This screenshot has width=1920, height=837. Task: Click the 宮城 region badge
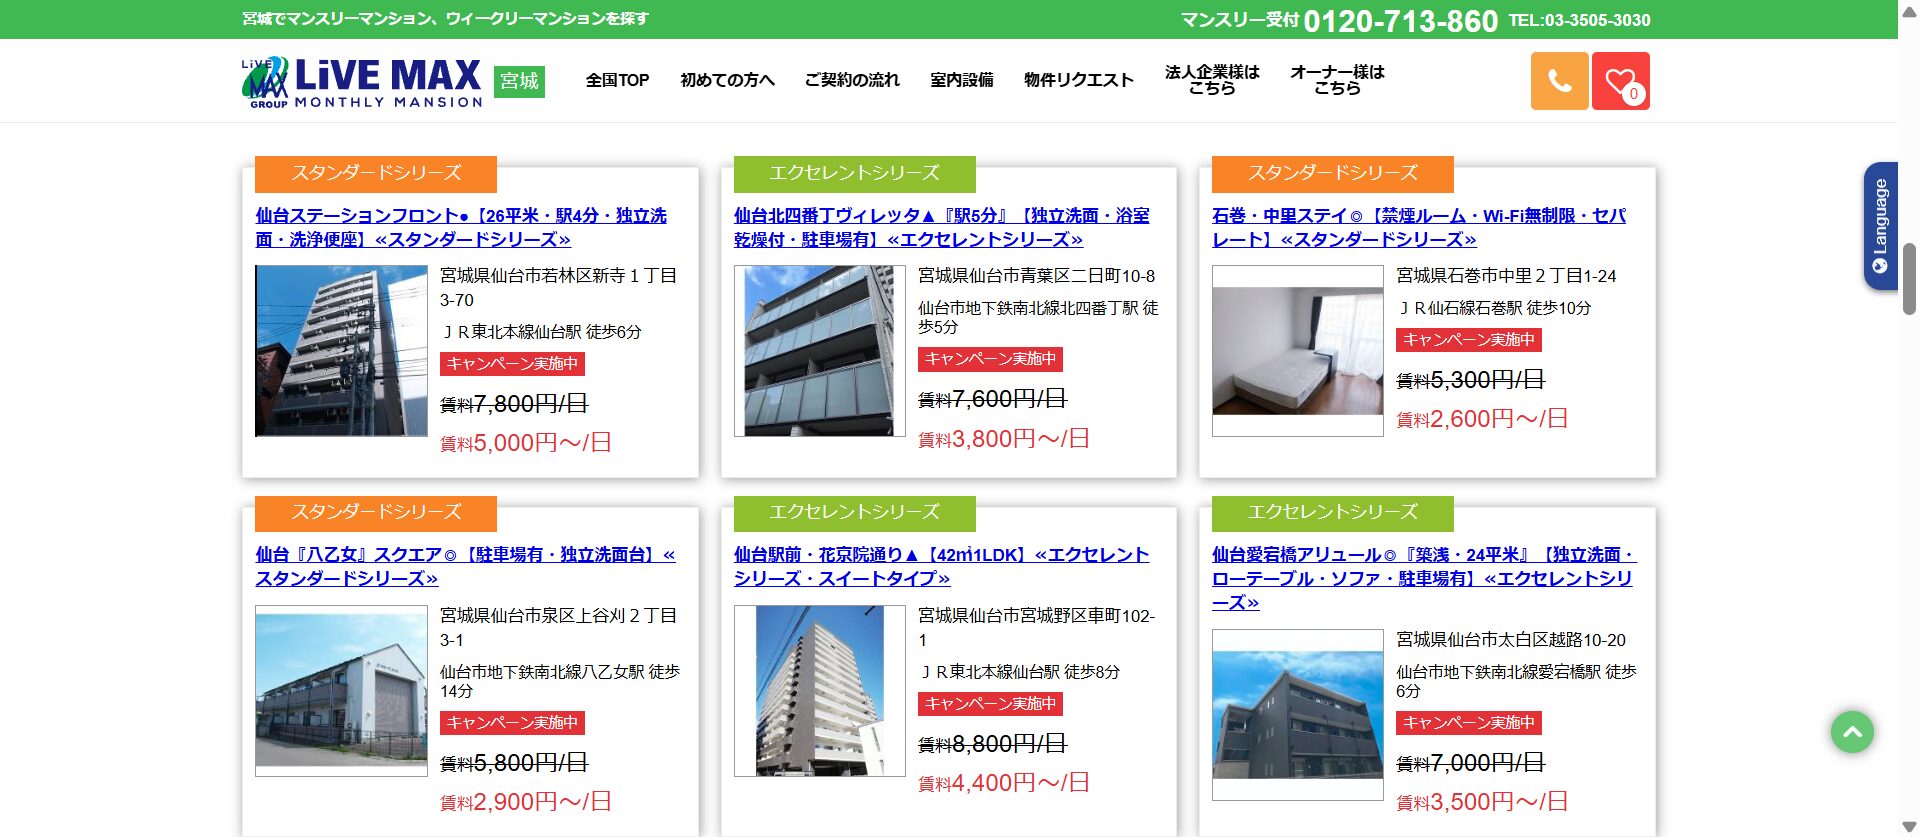pos(519,81)
